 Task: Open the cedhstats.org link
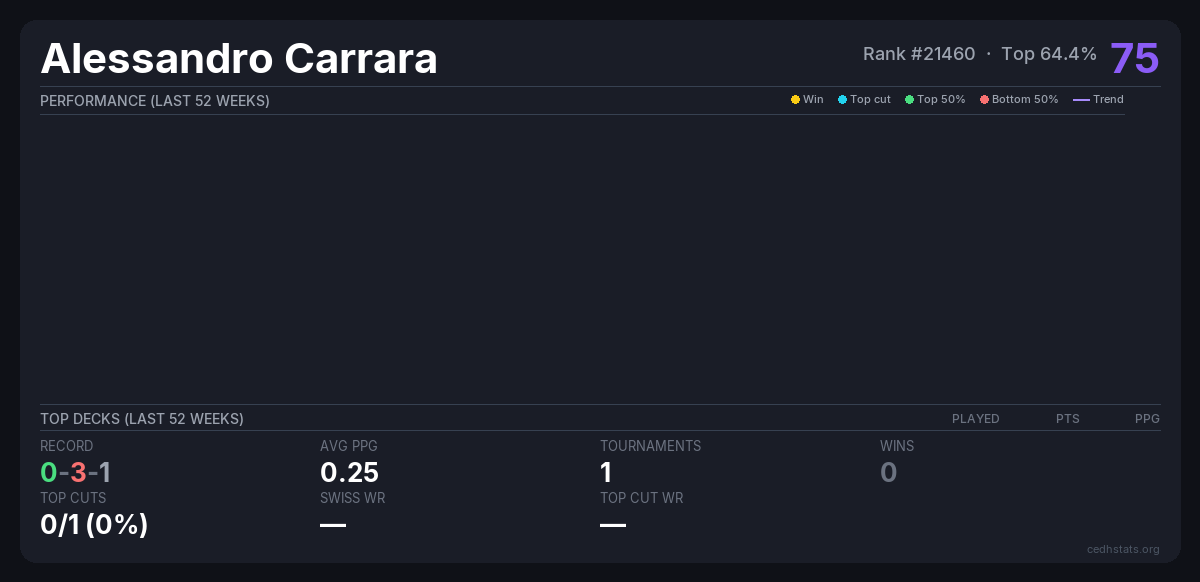(x=1123, y=549)
